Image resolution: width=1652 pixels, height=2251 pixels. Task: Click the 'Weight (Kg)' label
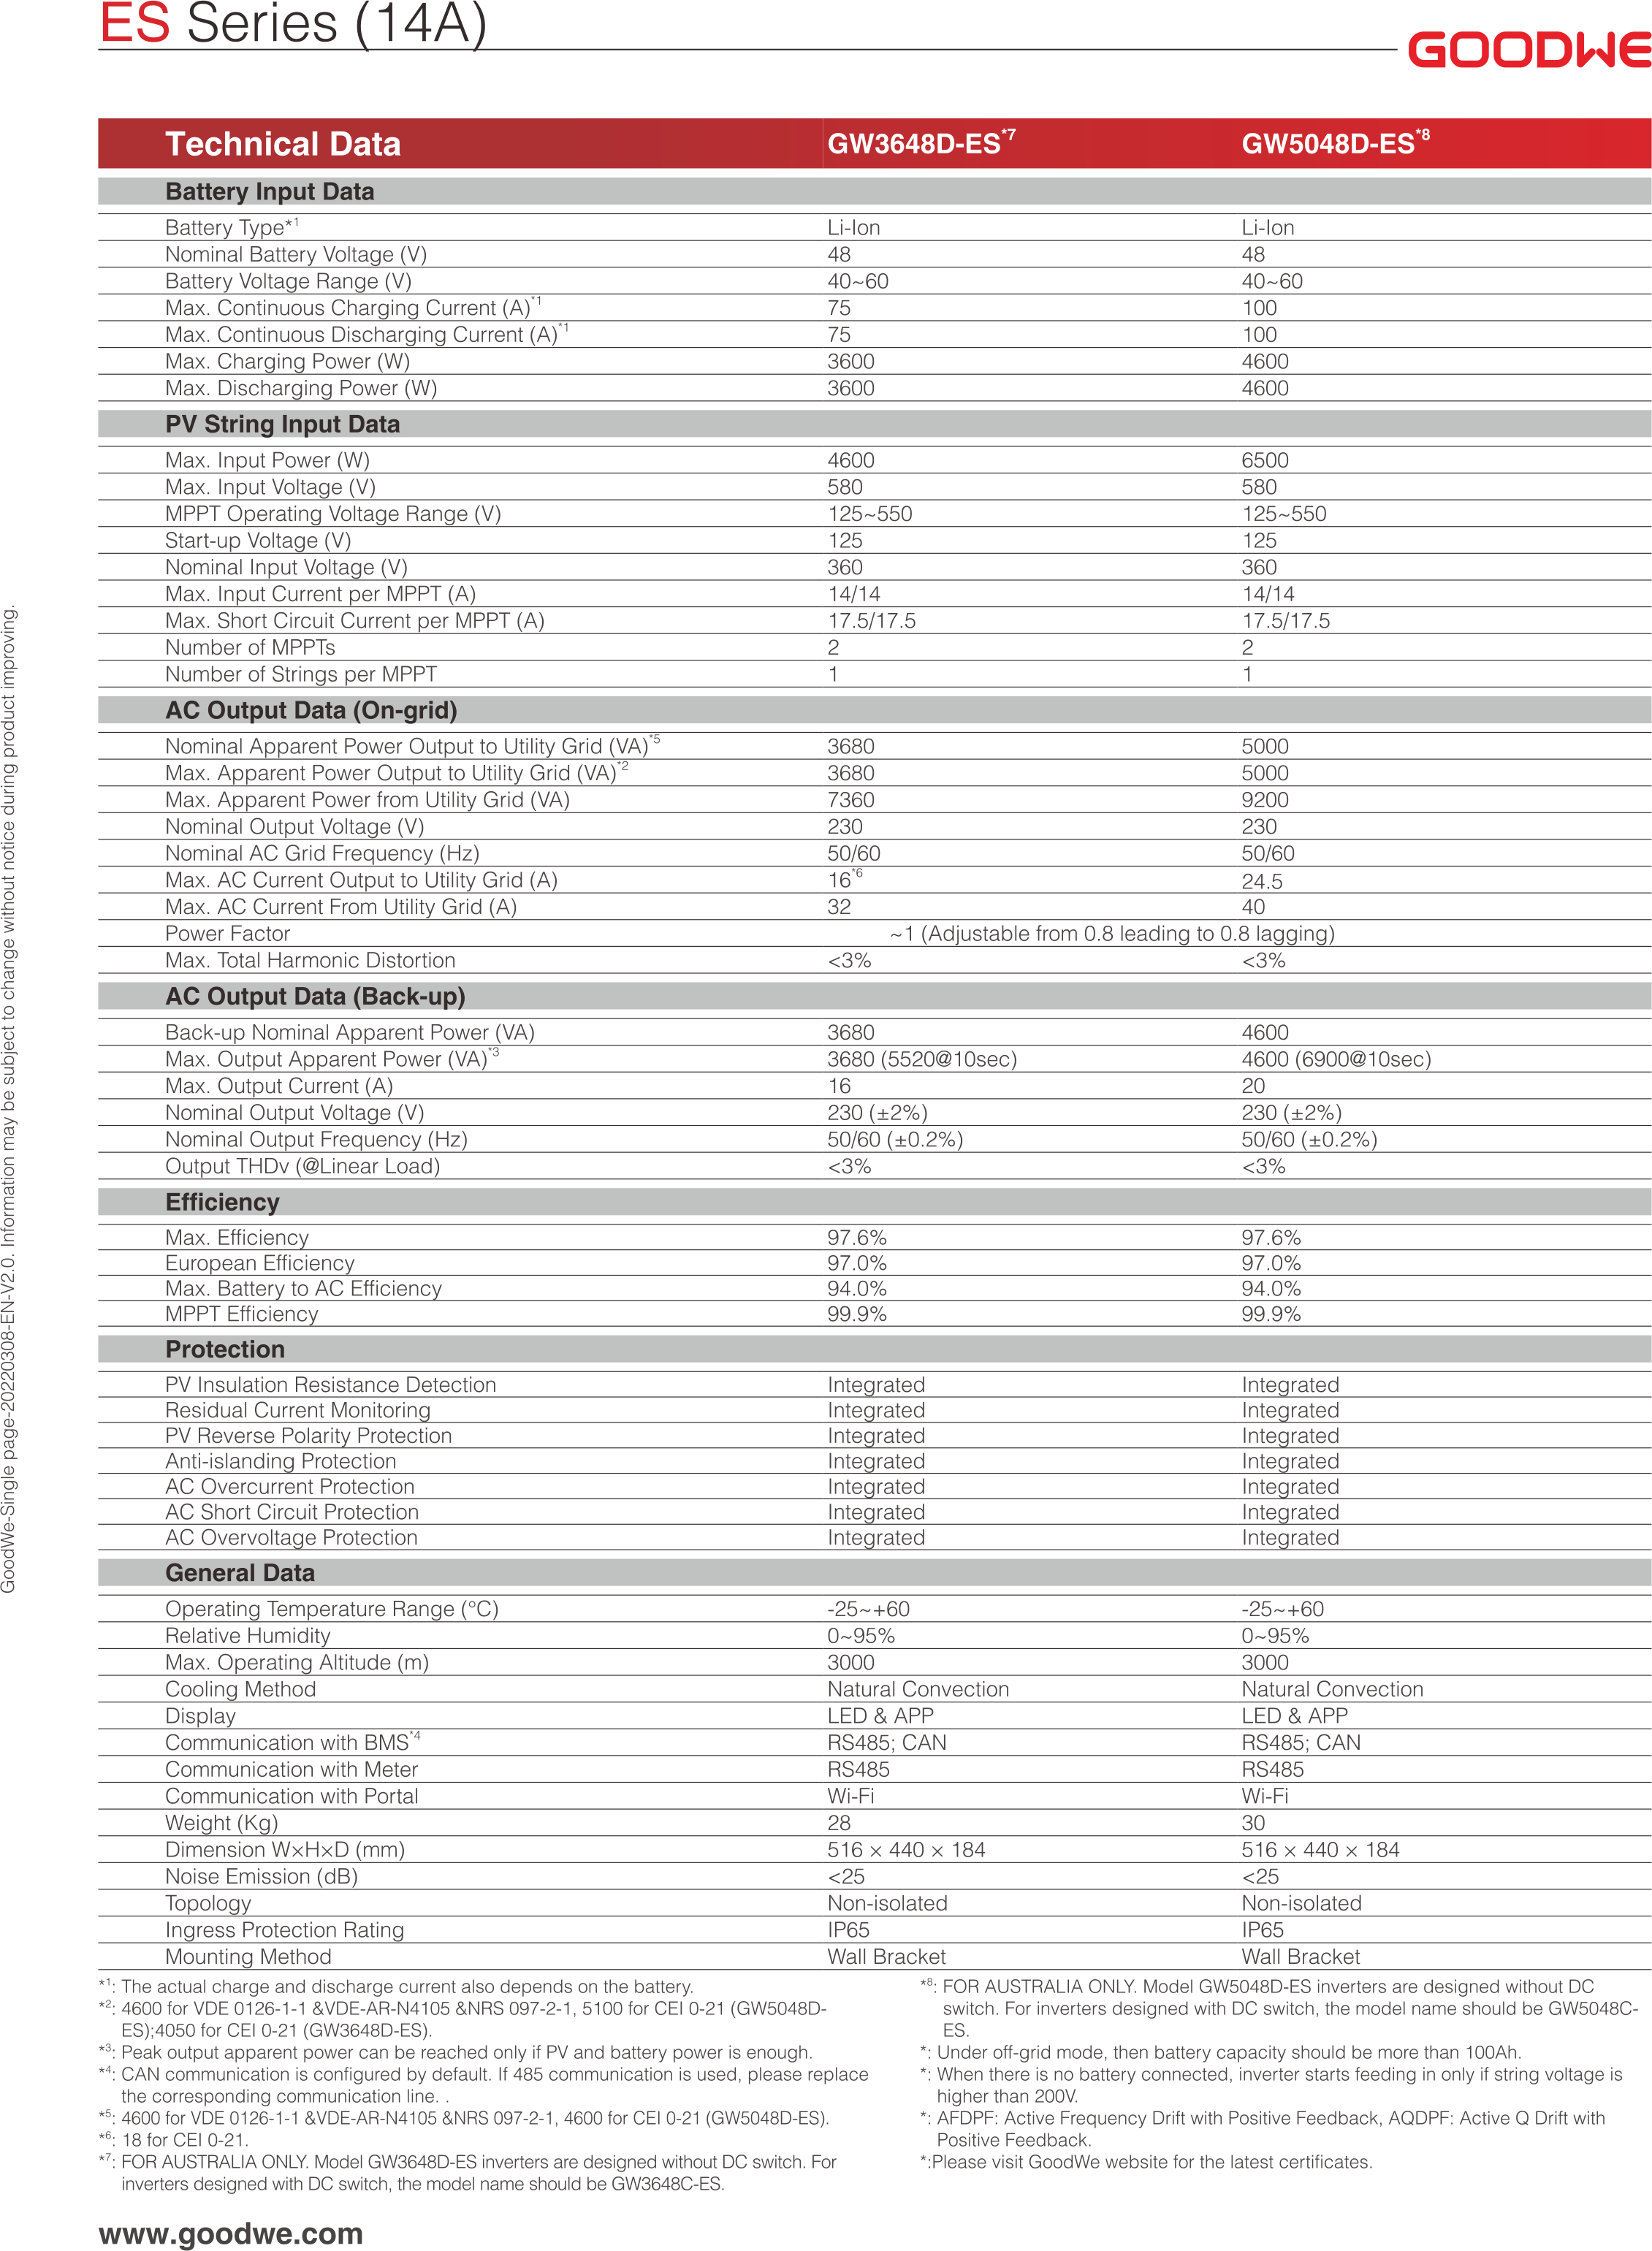tap(222, 1823)
